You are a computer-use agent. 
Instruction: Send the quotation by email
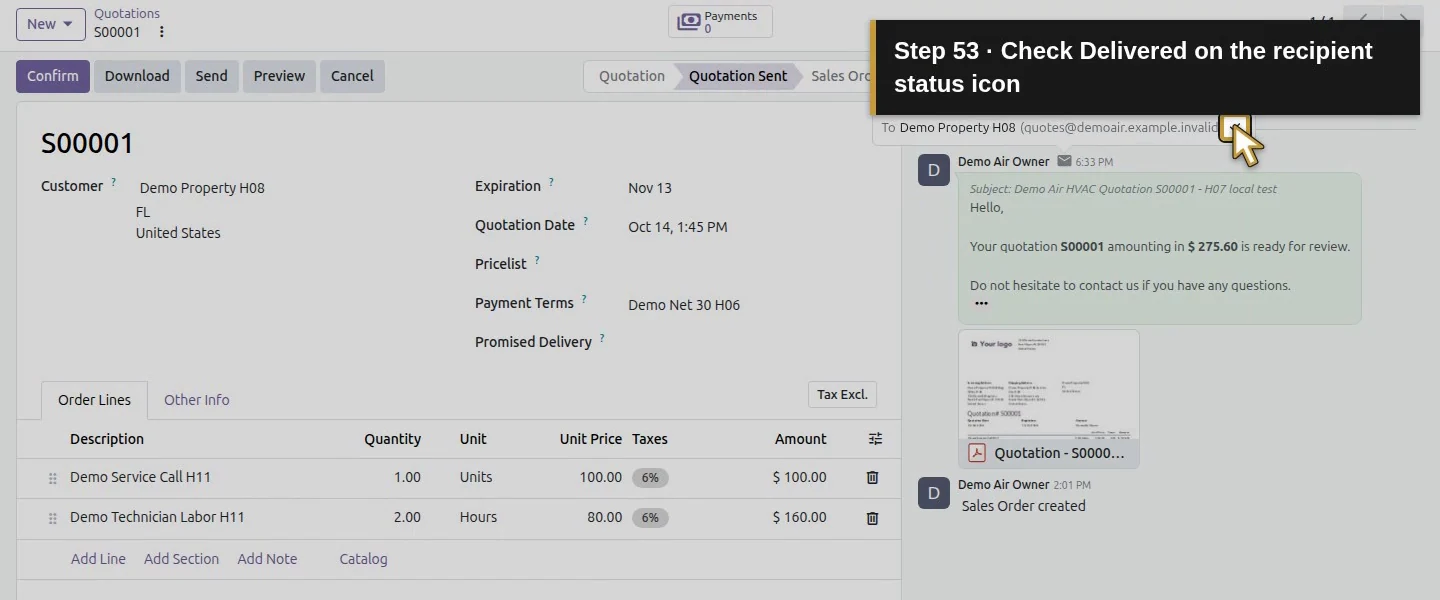212,76
